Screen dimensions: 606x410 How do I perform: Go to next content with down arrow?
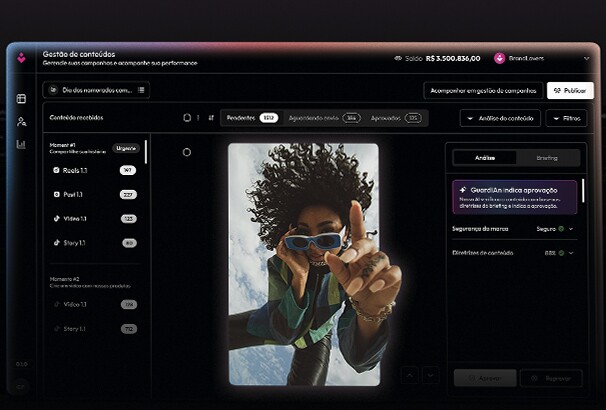pos(431,375)
